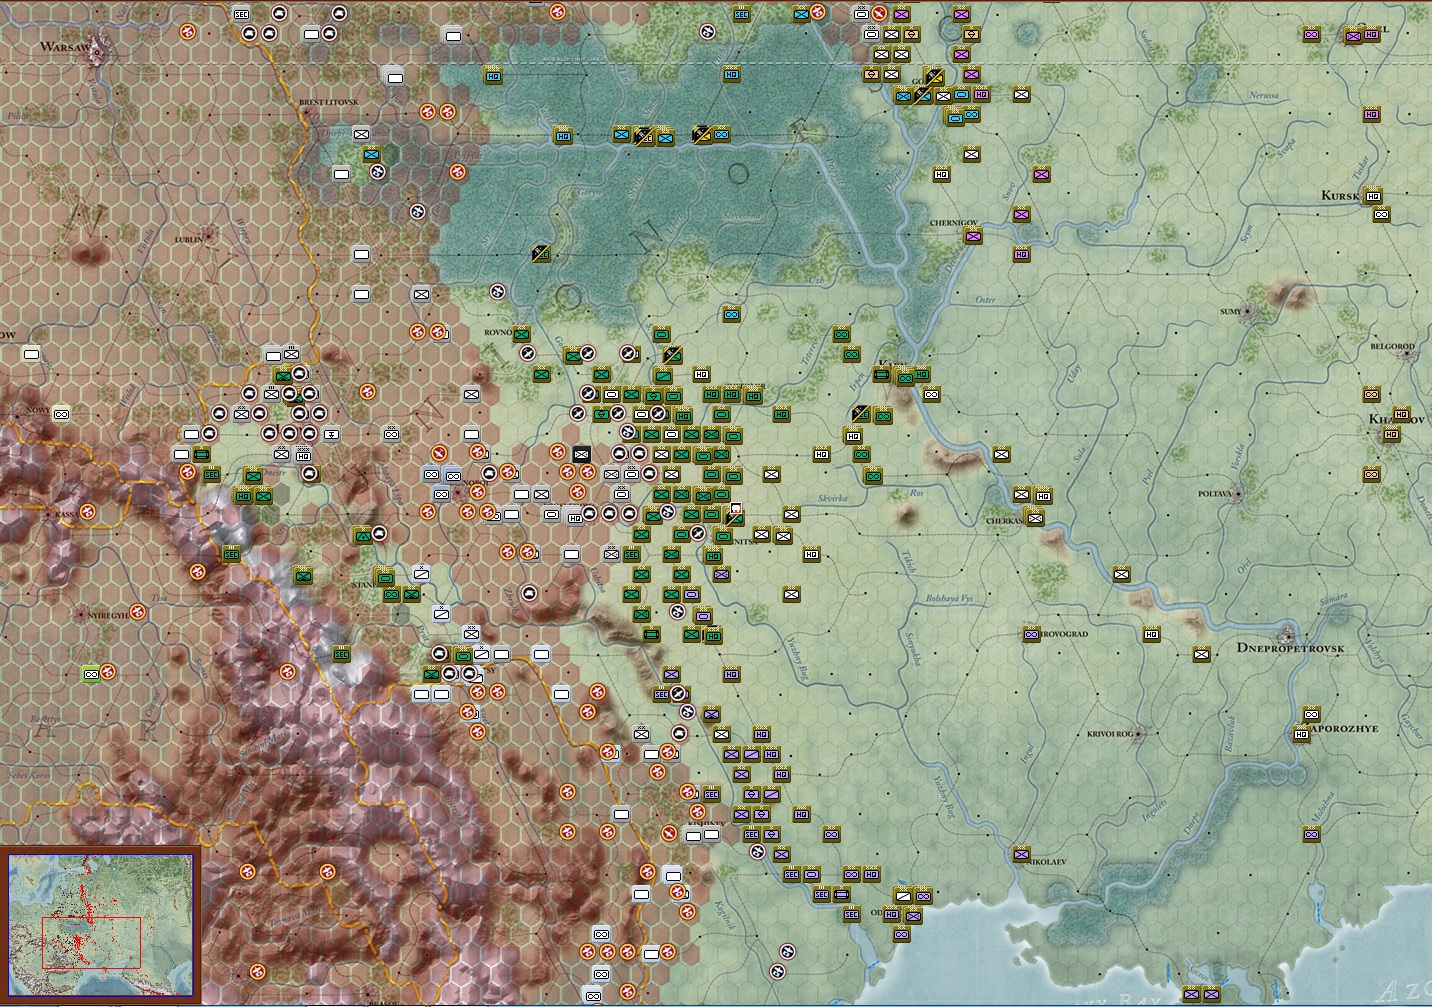The width and height of the screenshot is (1432, 1007).
Task: Select the purple infantry counter east of Snov river
Action: pyautogui.click(x=1041, y=175)
